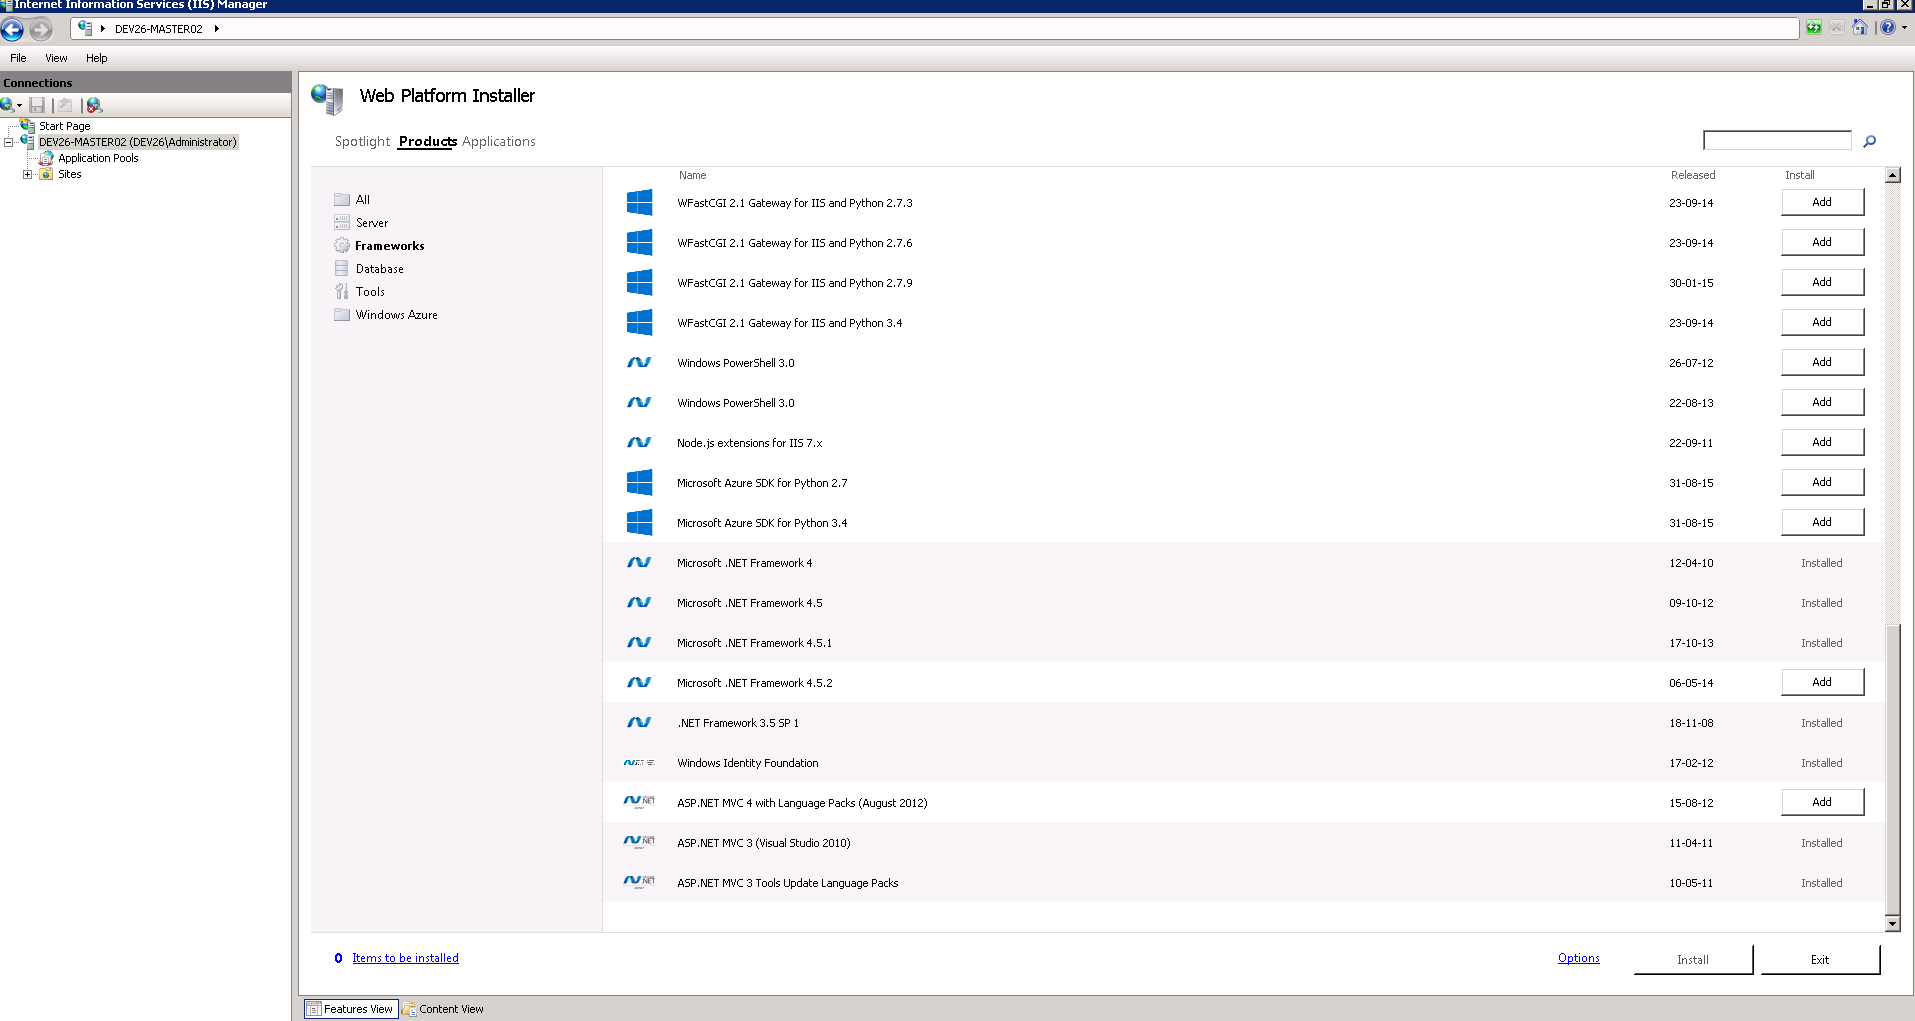The width and height of the screenshot is (1915, 1021).
Task: Select the Server category
Action: (371, 223)
